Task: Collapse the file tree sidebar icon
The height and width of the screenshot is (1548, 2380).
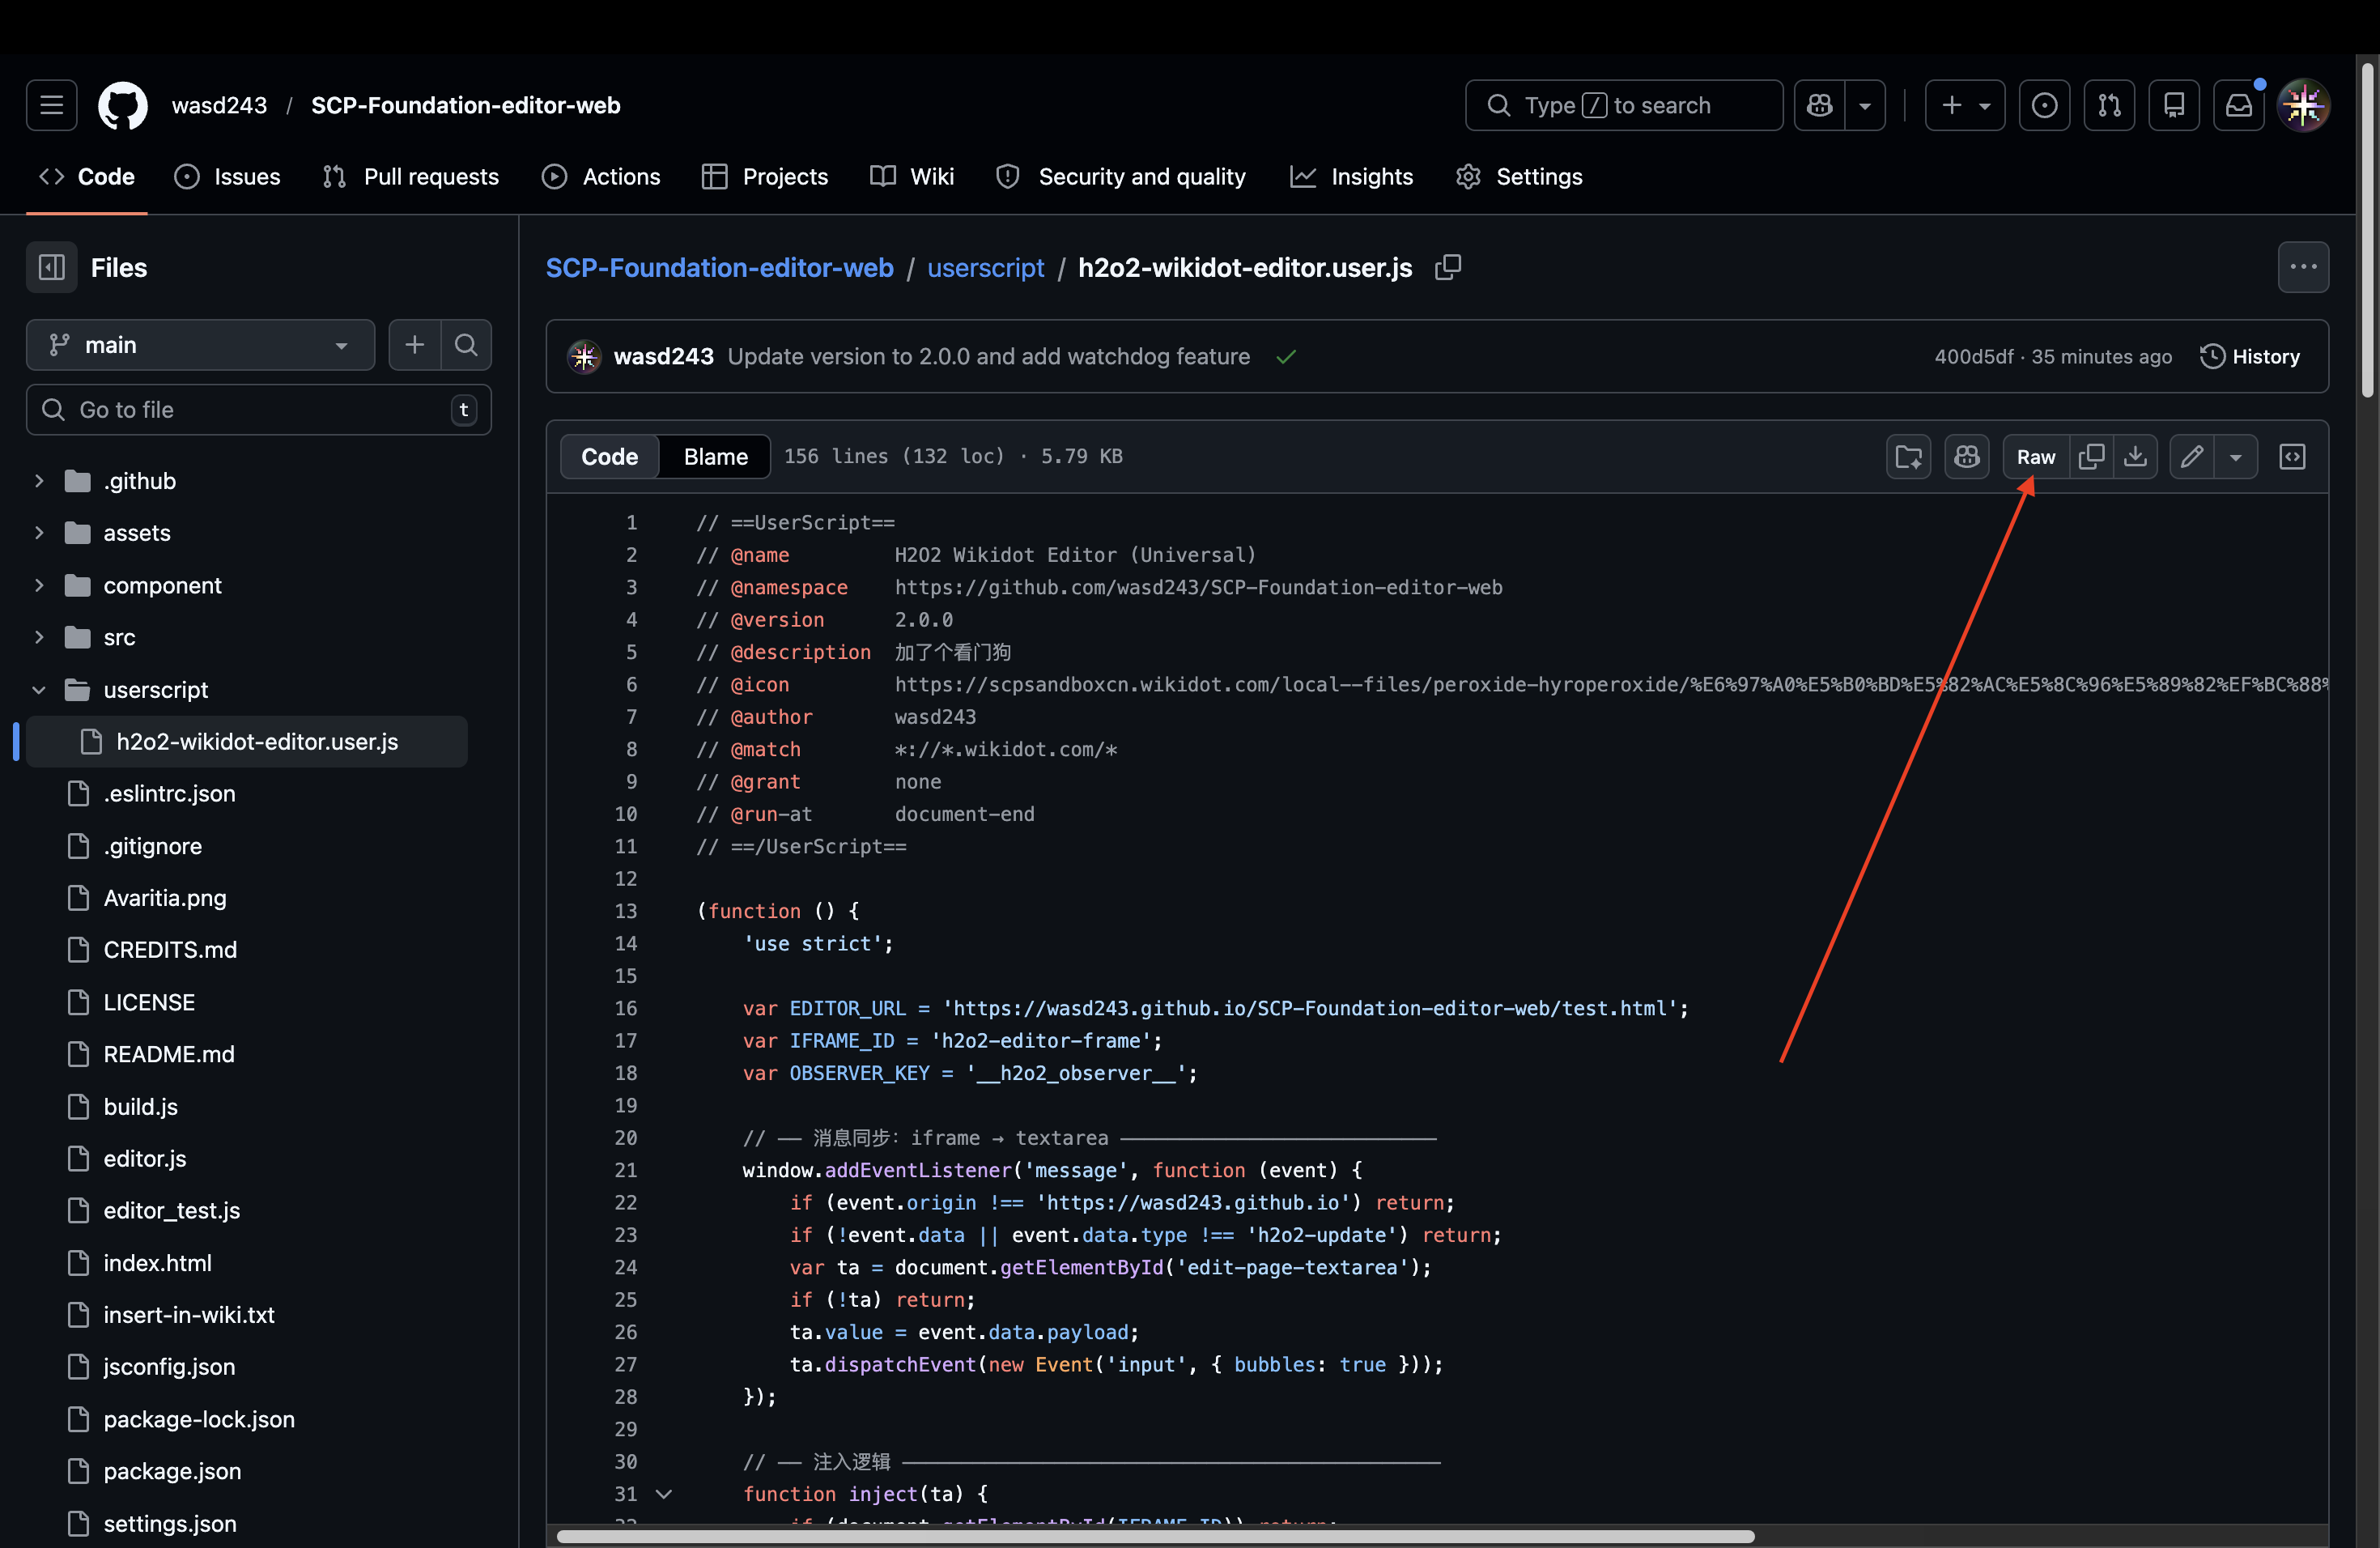Action: pyautogui.click(x=51, y=267)
